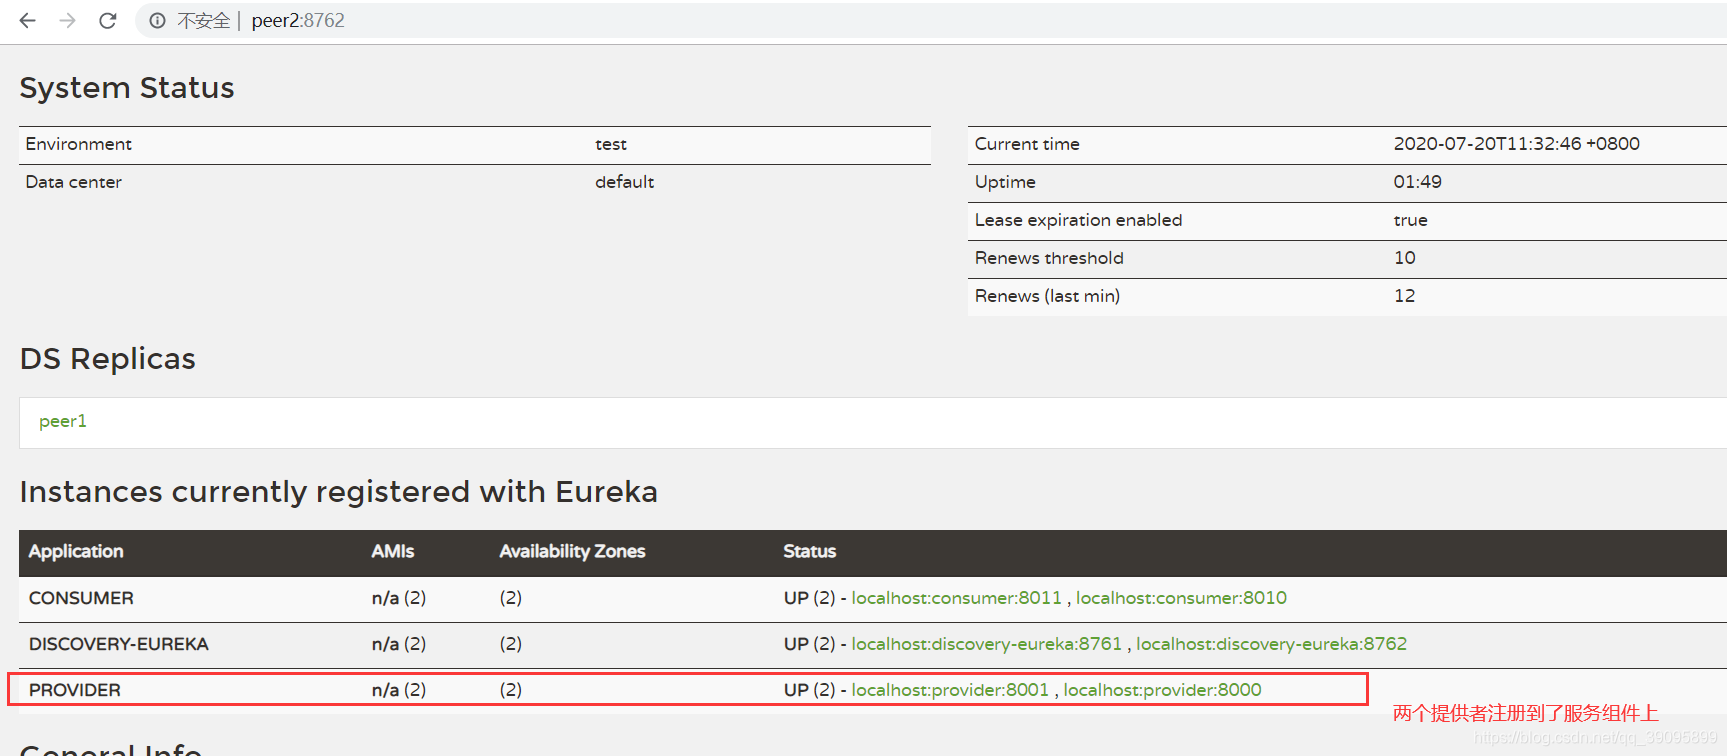Select 'Instances currently registered with Eureka' heading
The width and height of the screenshot is (1727, 756).
[339, 492]
